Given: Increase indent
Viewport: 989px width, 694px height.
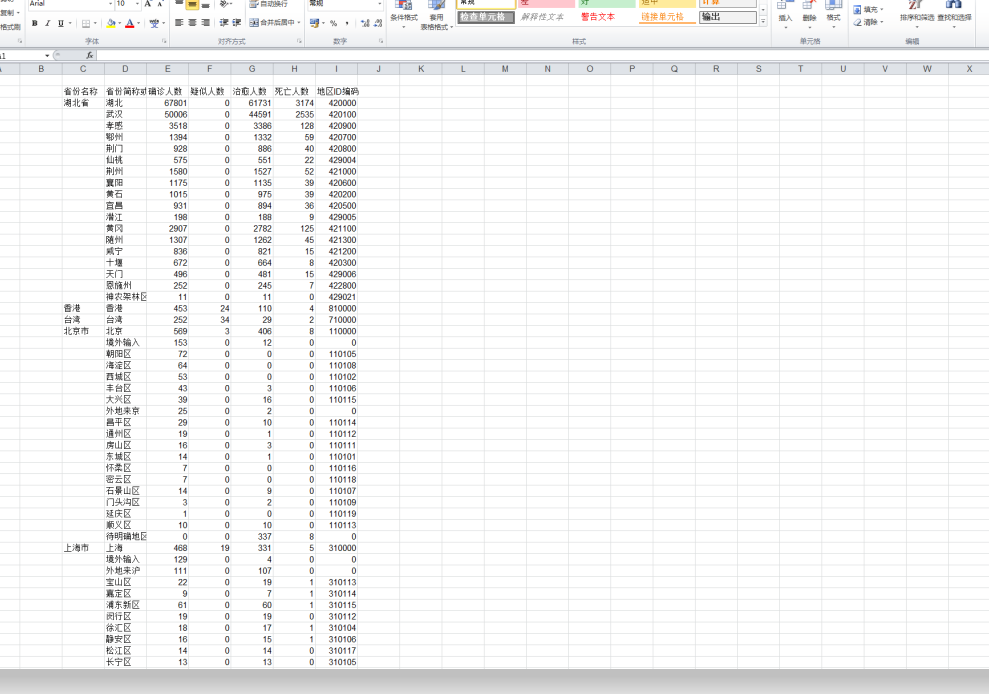Looking at the screenshot, I should tap(237, 23).
